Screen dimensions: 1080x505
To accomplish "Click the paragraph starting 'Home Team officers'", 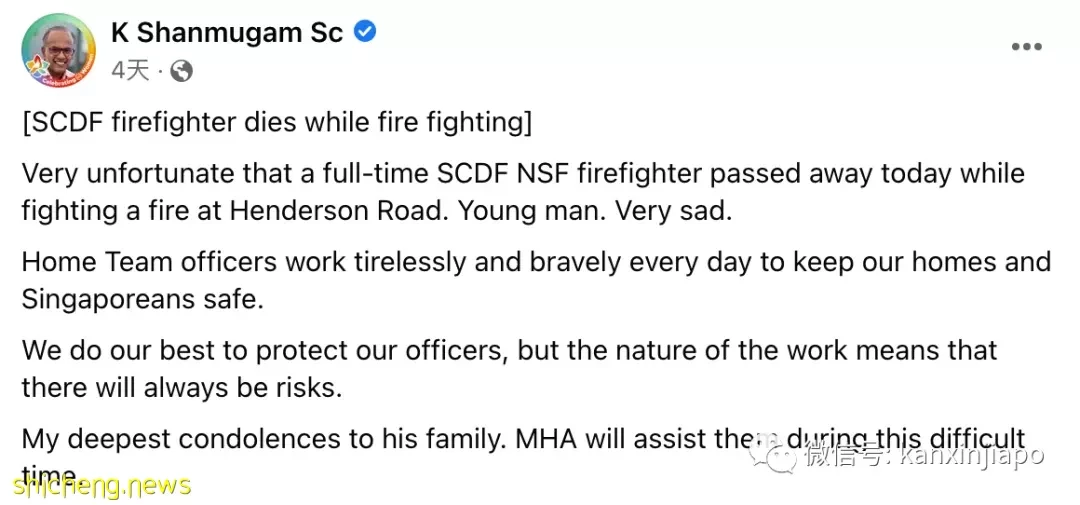I will 537,280.
